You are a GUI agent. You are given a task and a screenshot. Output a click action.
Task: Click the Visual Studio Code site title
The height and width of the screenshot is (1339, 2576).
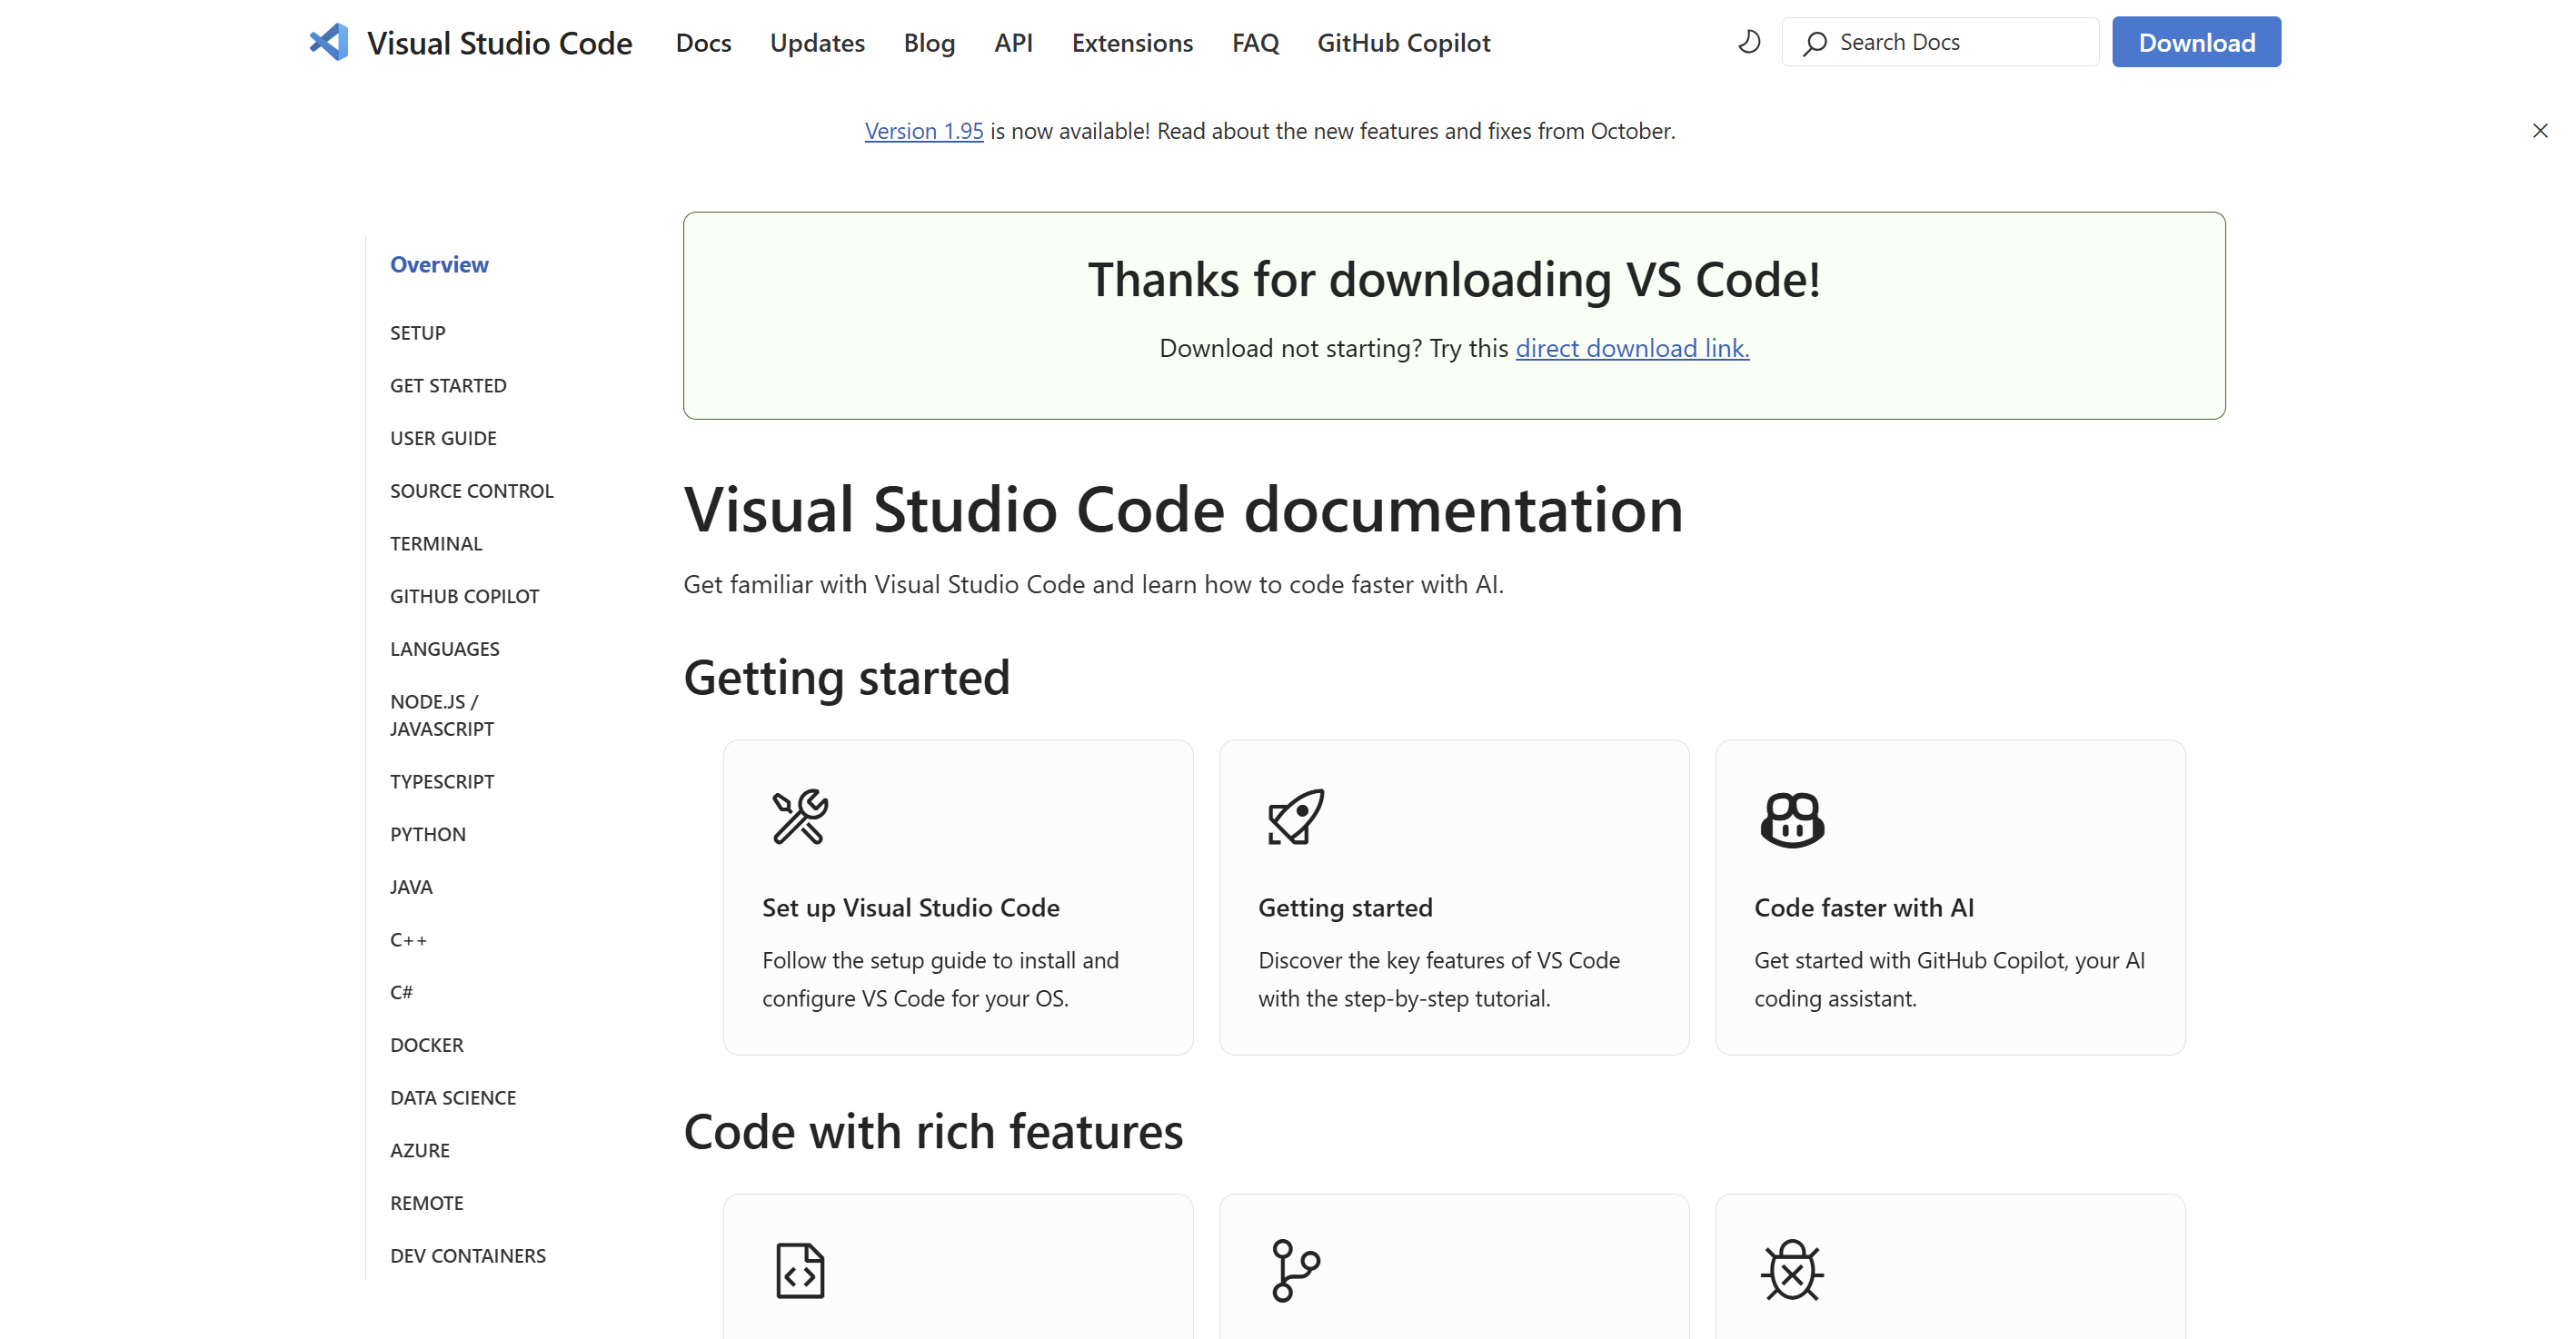(x=499, y=43)
